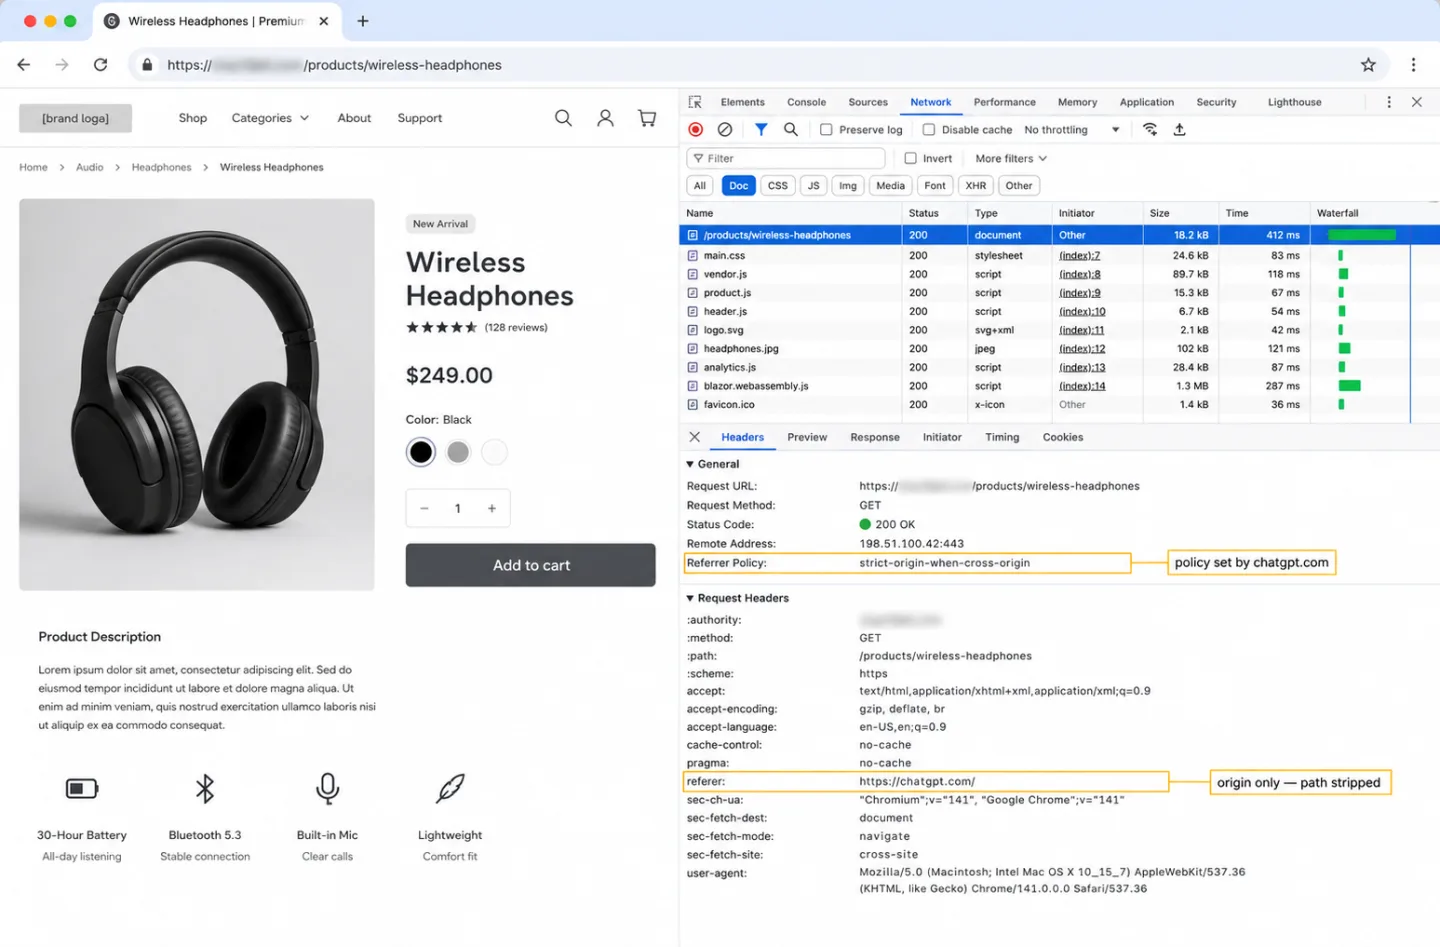1440x947 pixels.
Task: Open network conditions wifi icon
Action: 1150,129
